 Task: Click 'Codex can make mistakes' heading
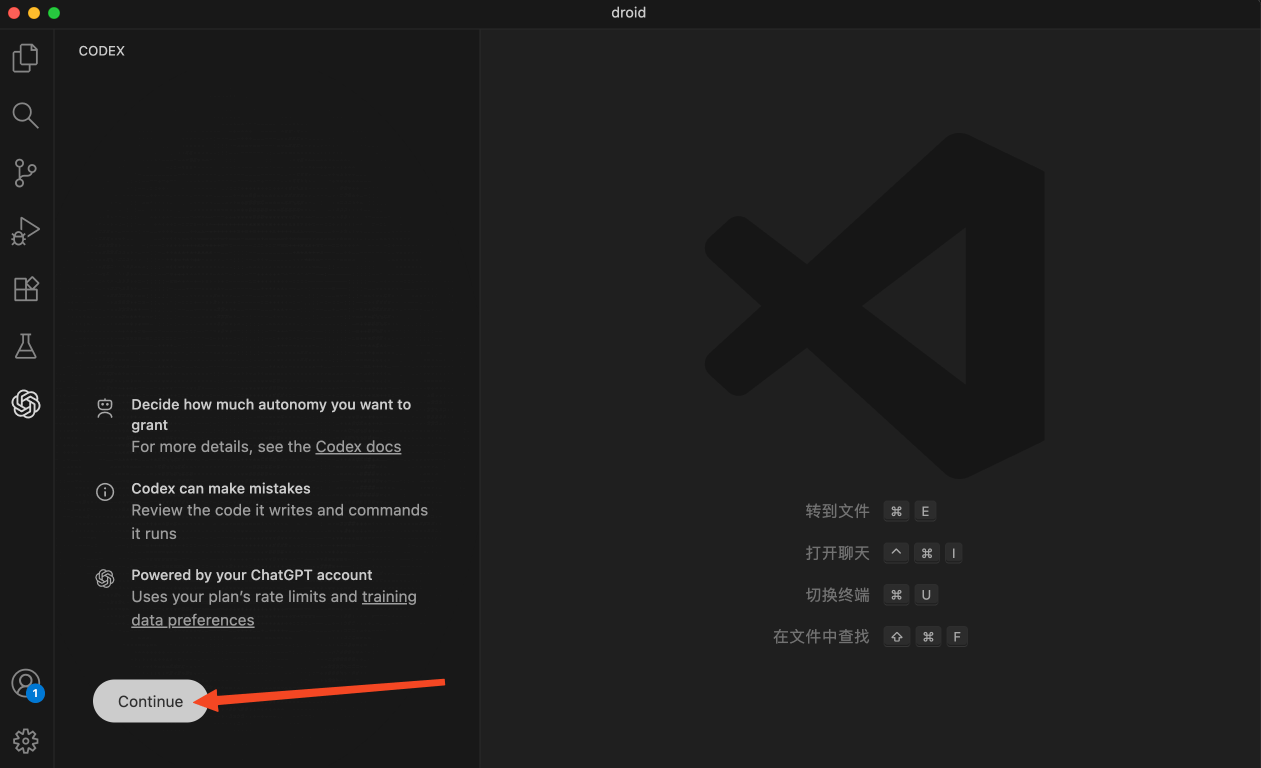[x=221, y=489]
